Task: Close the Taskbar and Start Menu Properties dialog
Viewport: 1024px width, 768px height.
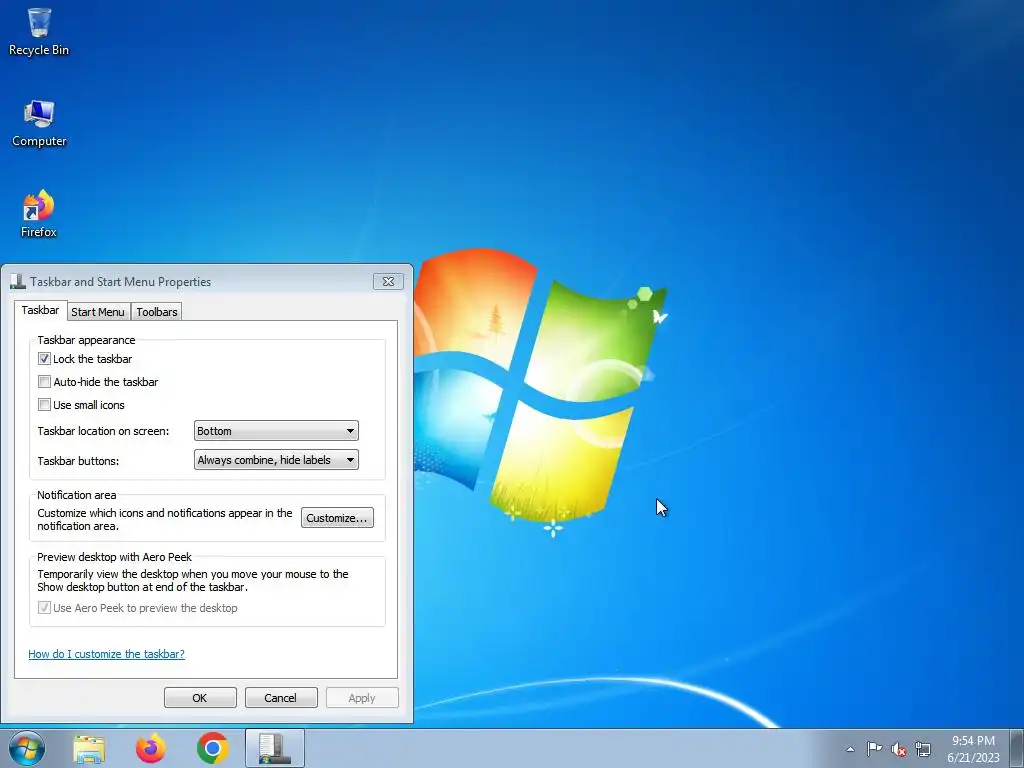Action: coord(388,281)
